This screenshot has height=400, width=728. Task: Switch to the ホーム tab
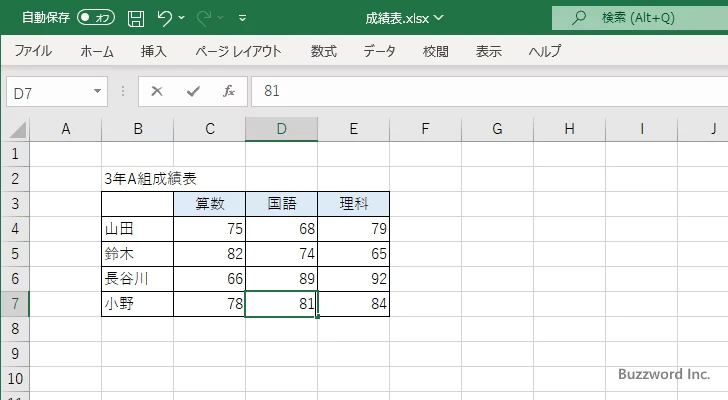(x=97, y=51)
